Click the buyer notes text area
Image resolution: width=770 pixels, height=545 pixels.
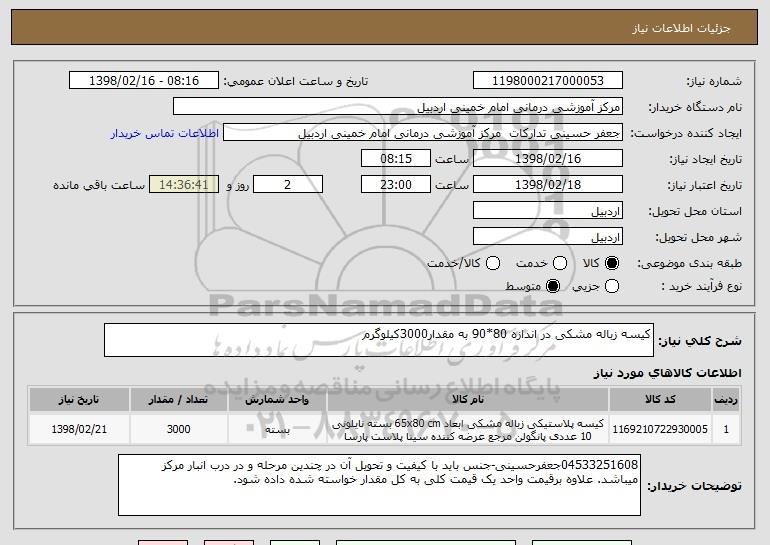coord(379,485)
